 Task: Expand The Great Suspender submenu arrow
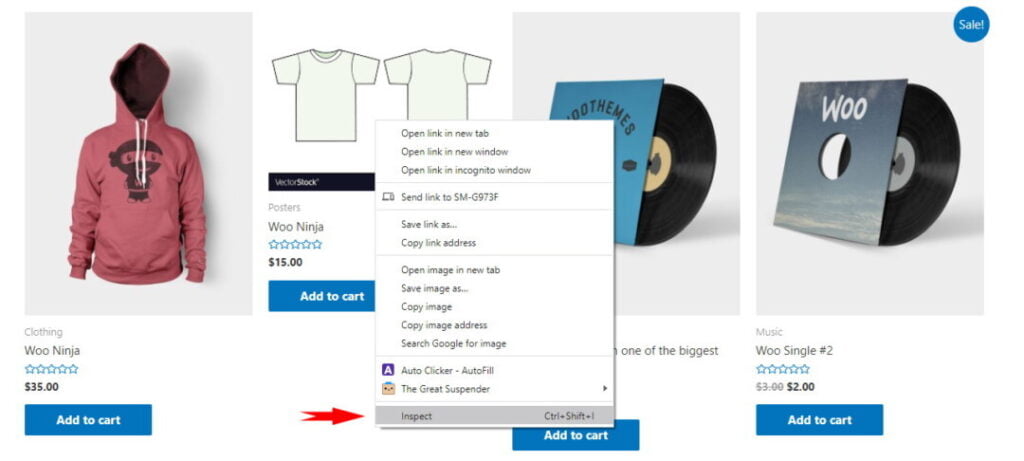click(x=605, y=389)
